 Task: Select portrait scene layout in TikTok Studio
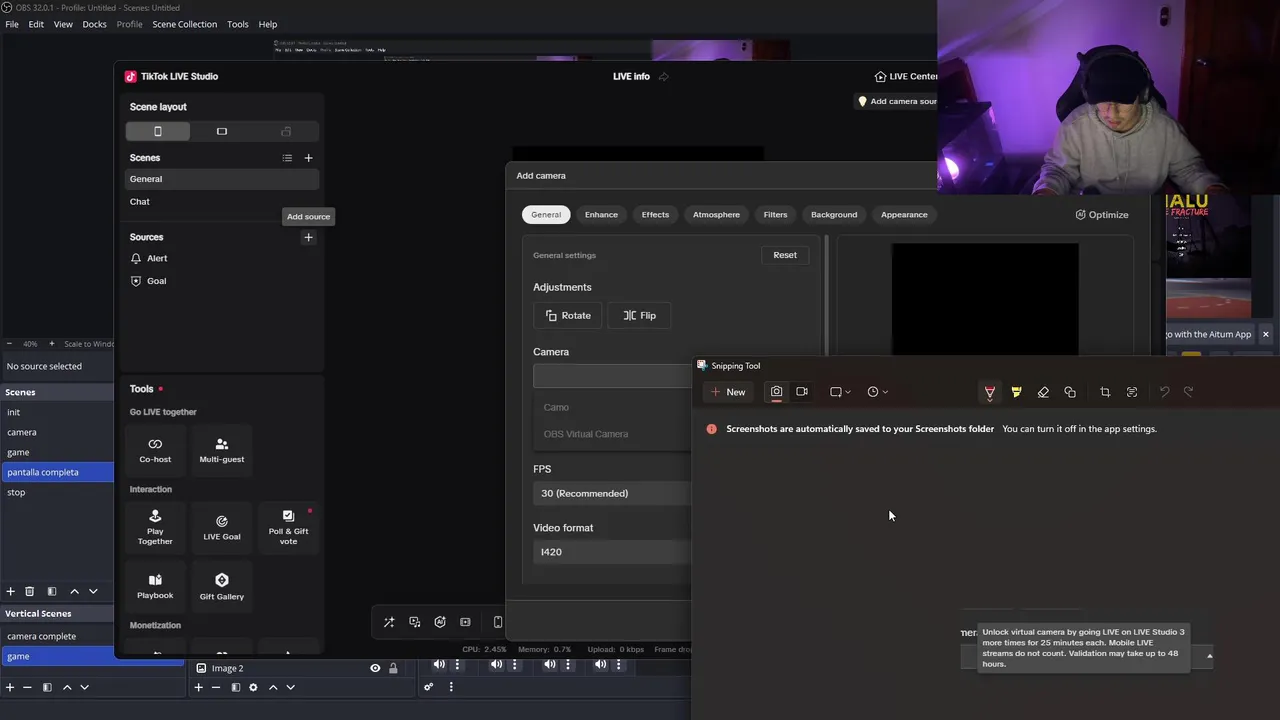tap(157, 131)
